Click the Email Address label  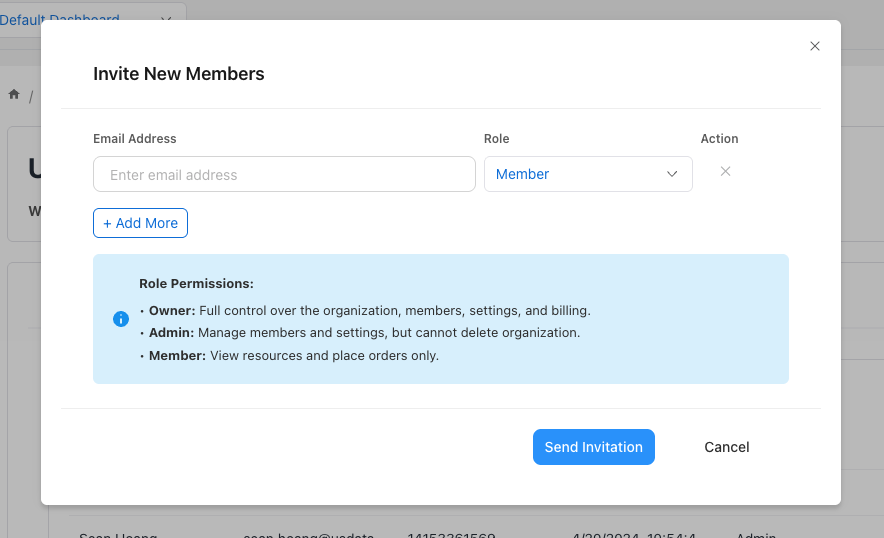135,139
